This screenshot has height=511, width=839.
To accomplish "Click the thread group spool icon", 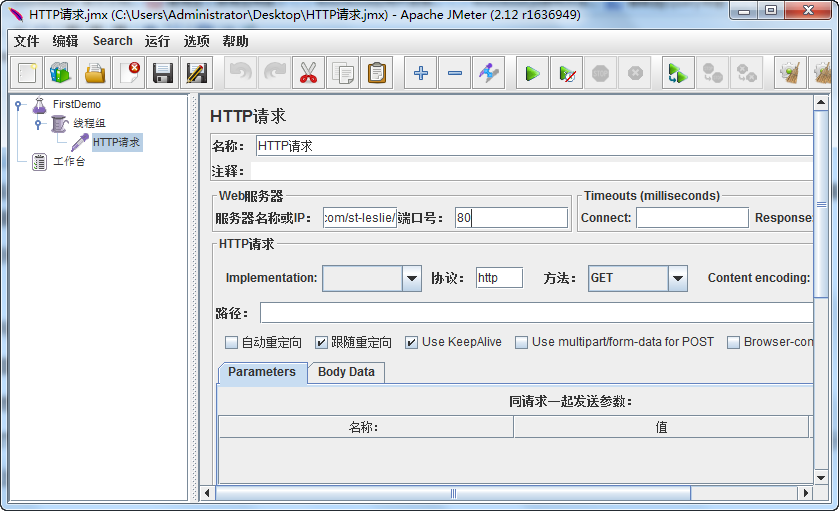I will click(59, 124).
